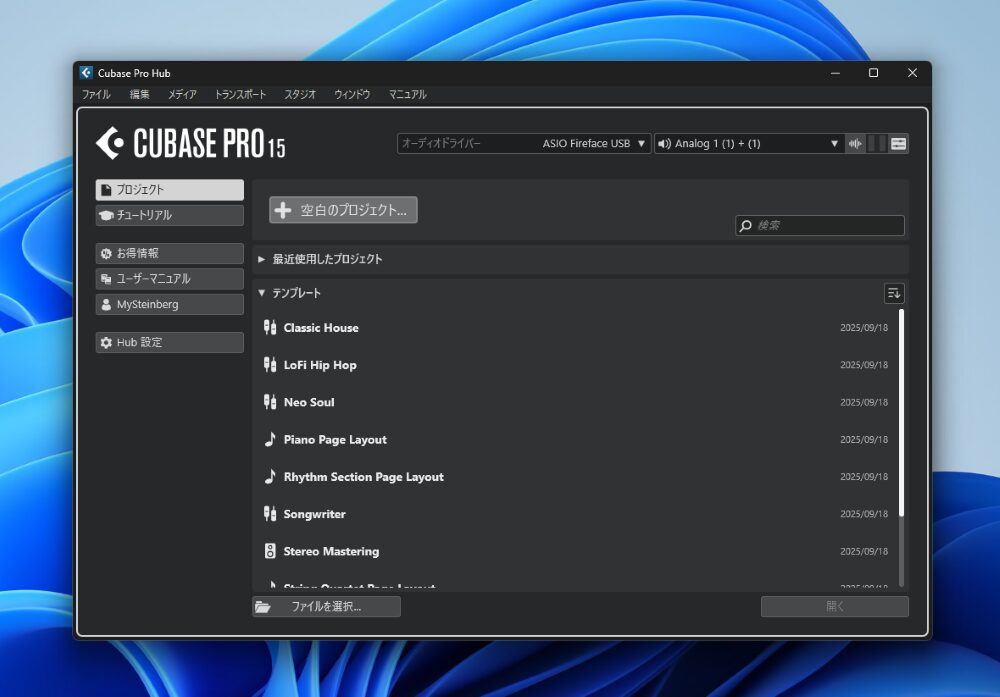Open the ASIO Fireface USB driver dropdown
The height and width of the screenshot is (697, 1000).
pos(524,143)
